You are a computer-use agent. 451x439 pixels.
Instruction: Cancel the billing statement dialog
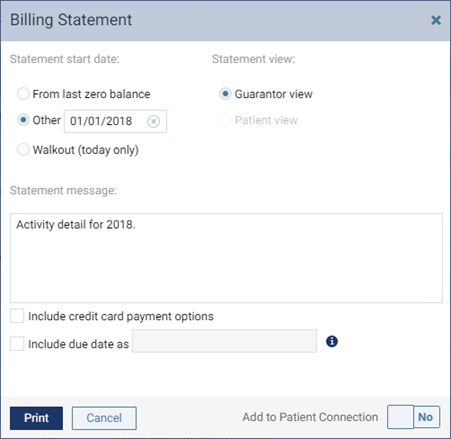click(104, 418)
